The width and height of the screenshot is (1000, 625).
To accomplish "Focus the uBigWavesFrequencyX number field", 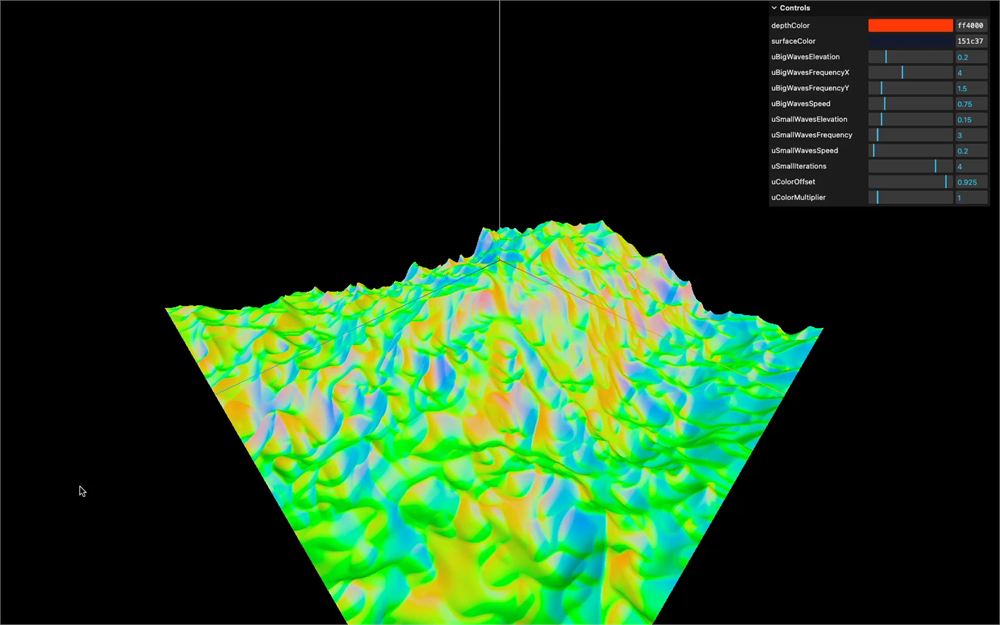I will tap(971, 73).
